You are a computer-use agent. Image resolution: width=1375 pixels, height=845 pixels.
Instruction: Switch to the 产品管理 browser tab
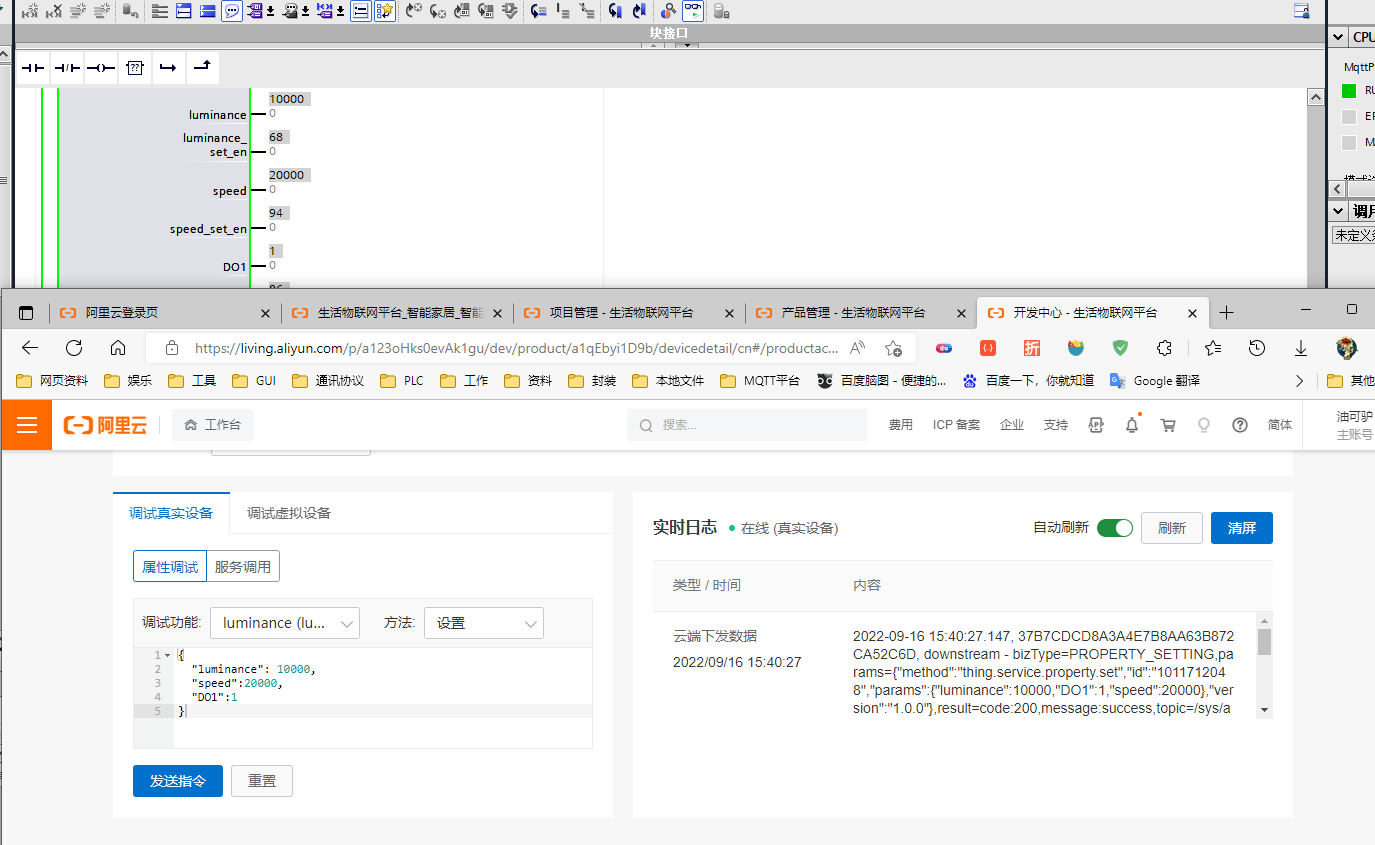tap(855, 312)
